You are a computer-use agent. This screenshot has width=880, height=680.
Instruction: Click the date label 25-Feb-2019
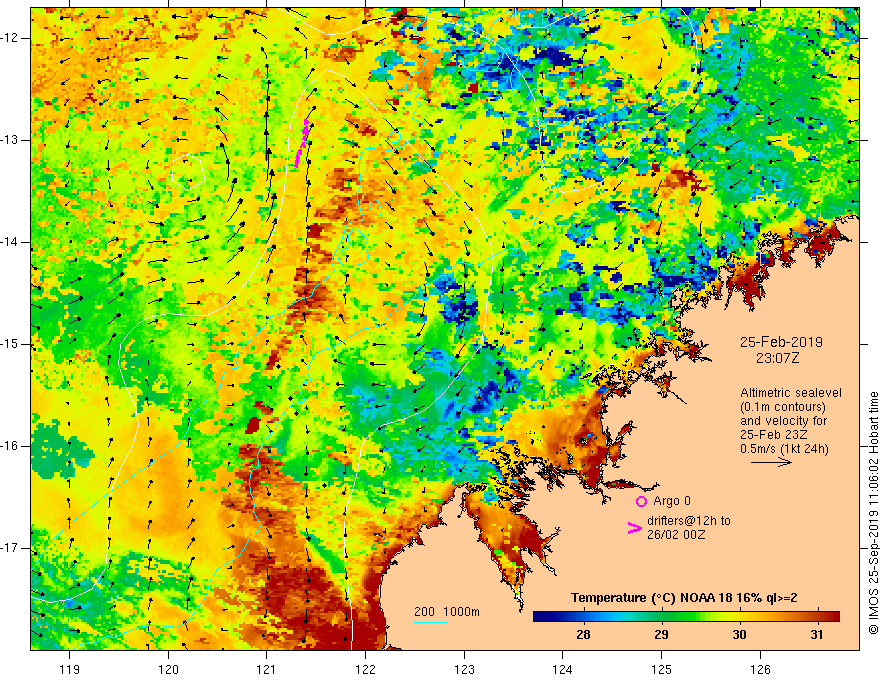781,342
